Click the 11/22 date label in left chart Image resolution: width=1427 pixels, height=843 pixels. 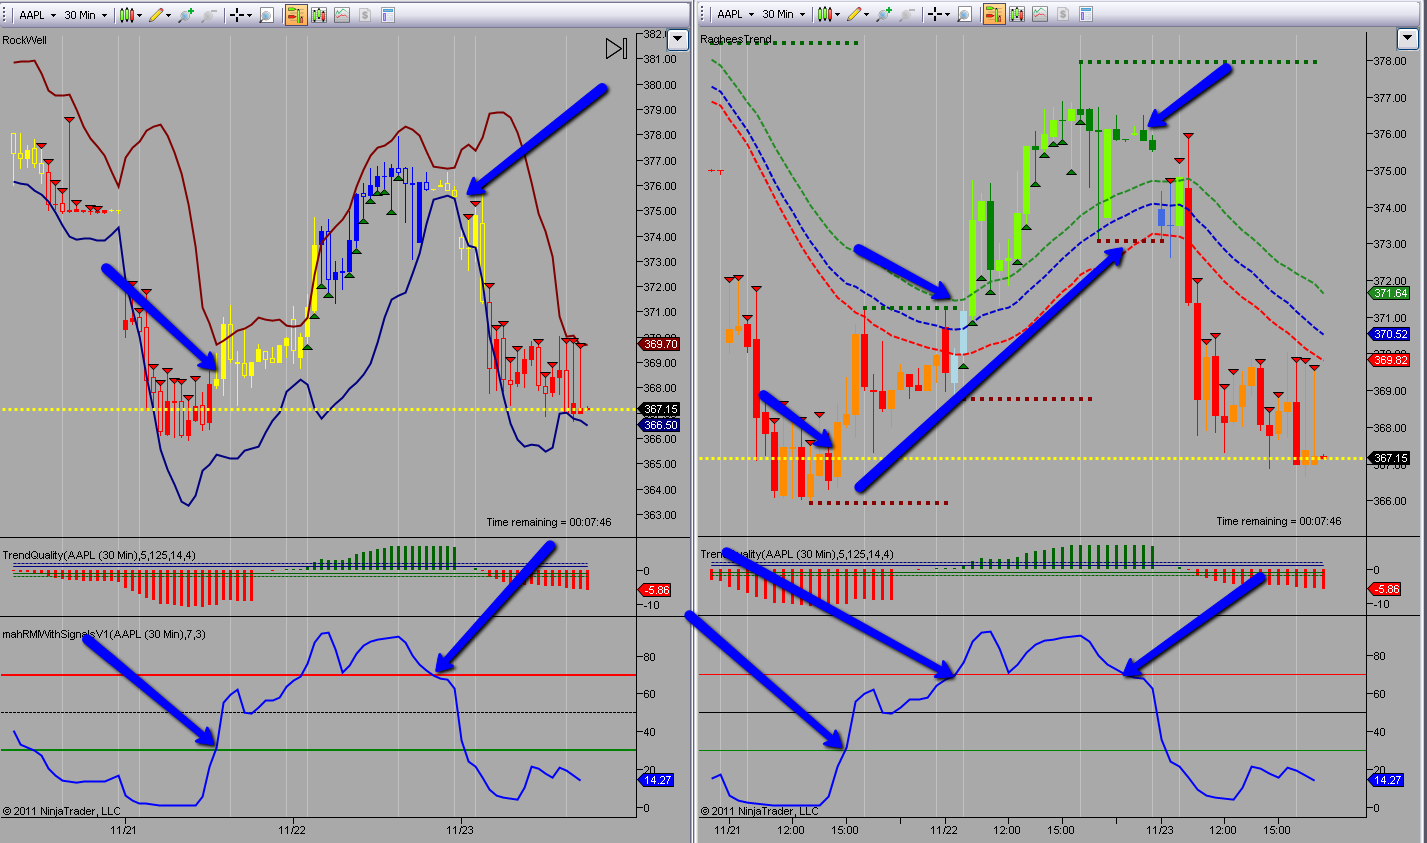(292, 829)
